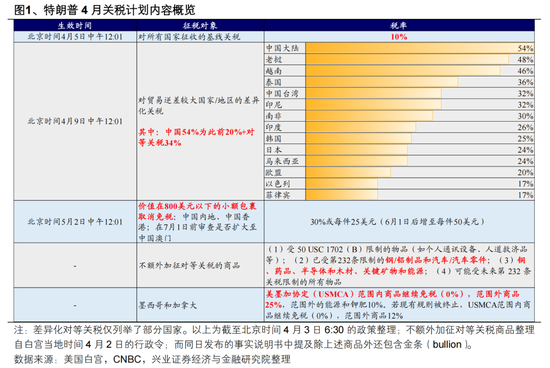Click the 马来西亚 row label

282,161
